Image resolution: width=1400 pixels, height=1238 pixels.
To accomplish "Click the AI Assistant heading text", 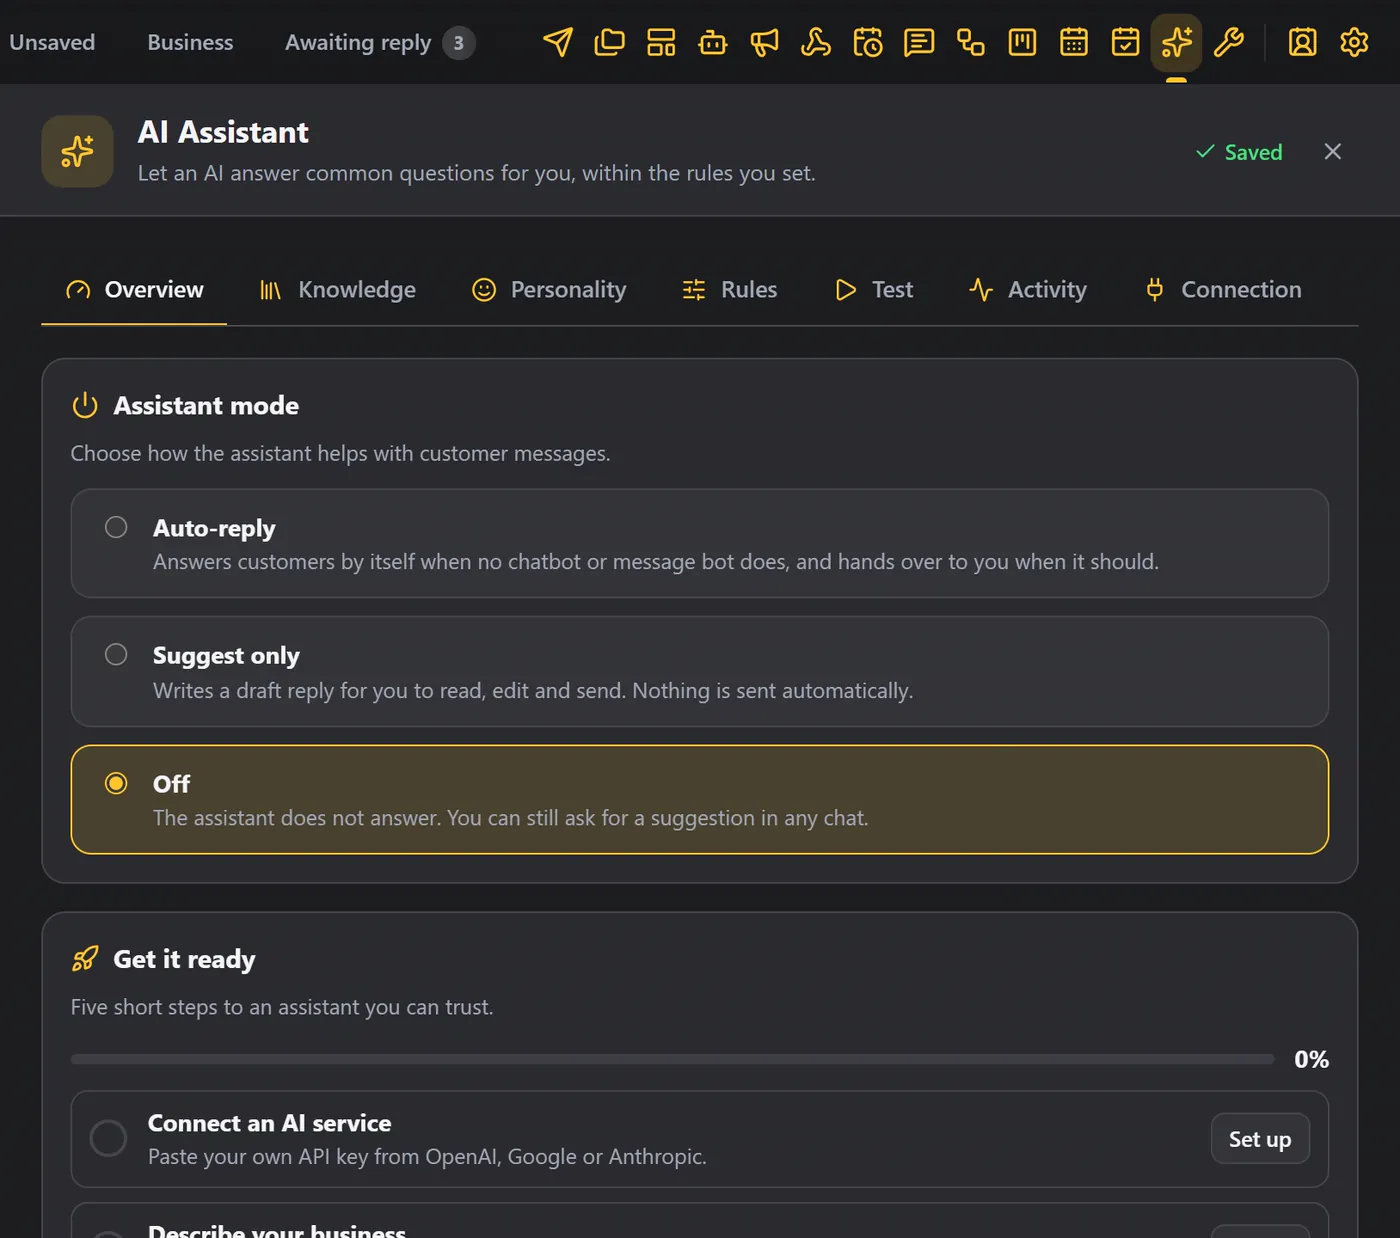I will (223, 132).
